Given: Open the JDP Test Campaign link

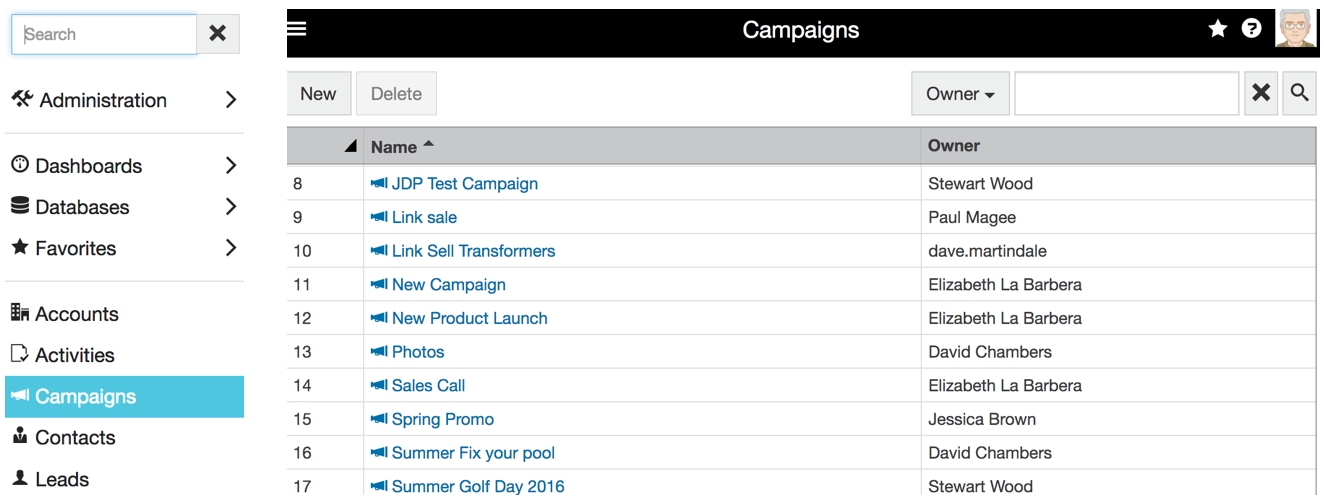Looking at the screenshot, I should [x=454, y=184].
